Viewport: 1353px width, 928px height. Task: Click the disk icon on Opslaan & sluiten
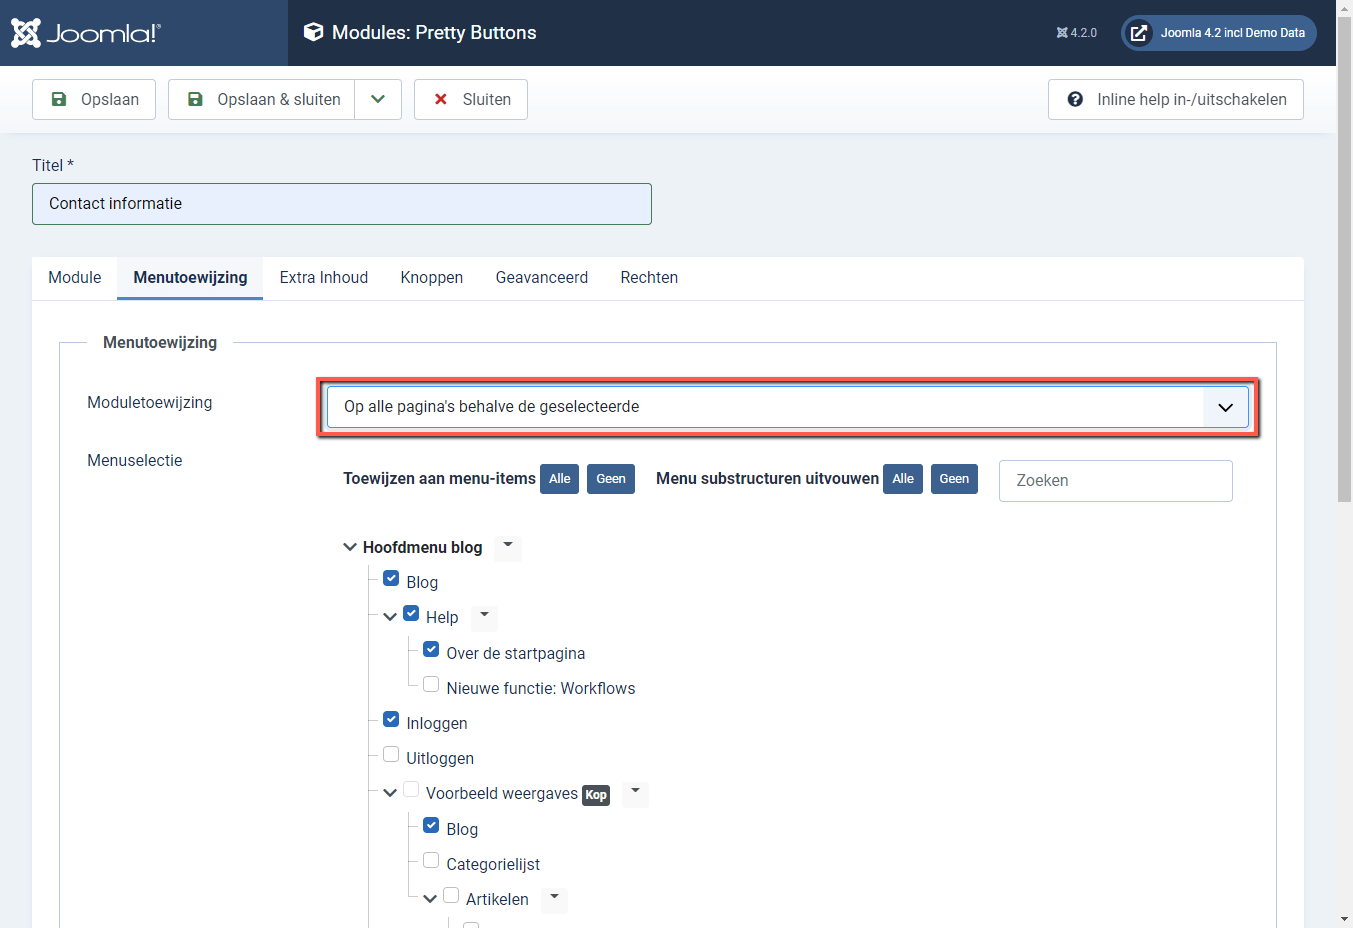193,99
